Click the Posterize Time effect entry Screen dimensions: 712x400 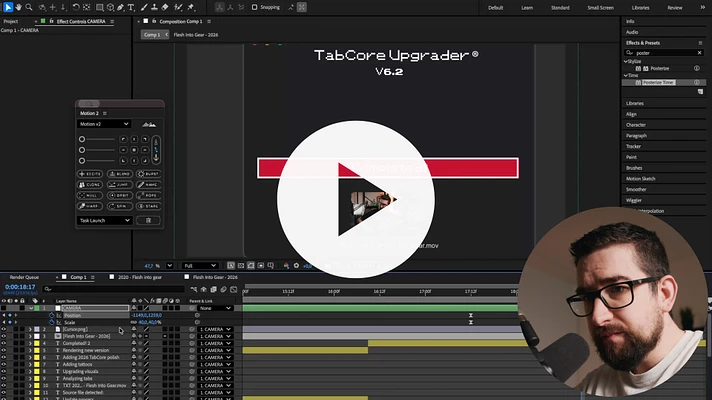tap(658, 83)
